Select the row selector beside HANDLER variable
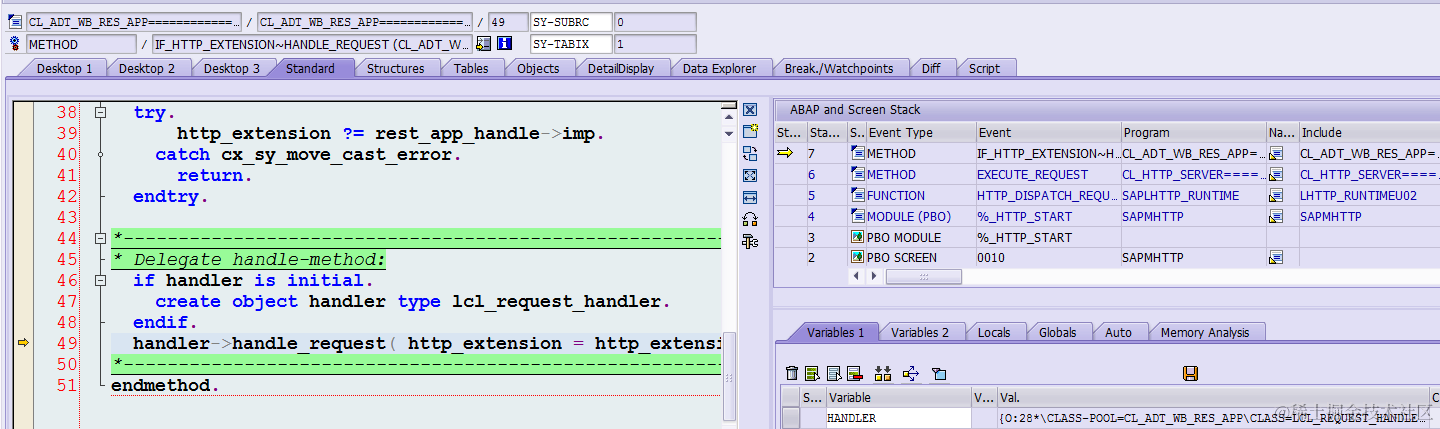The image size is (1440, 429). coord(790,418)
